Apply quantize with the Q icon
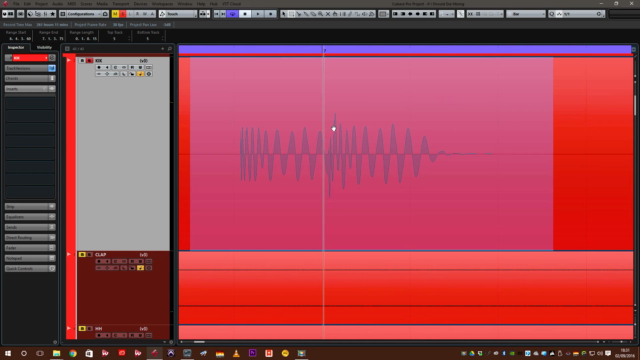Image resolution: width=640 pixels, height=360 pixels. 552,14
